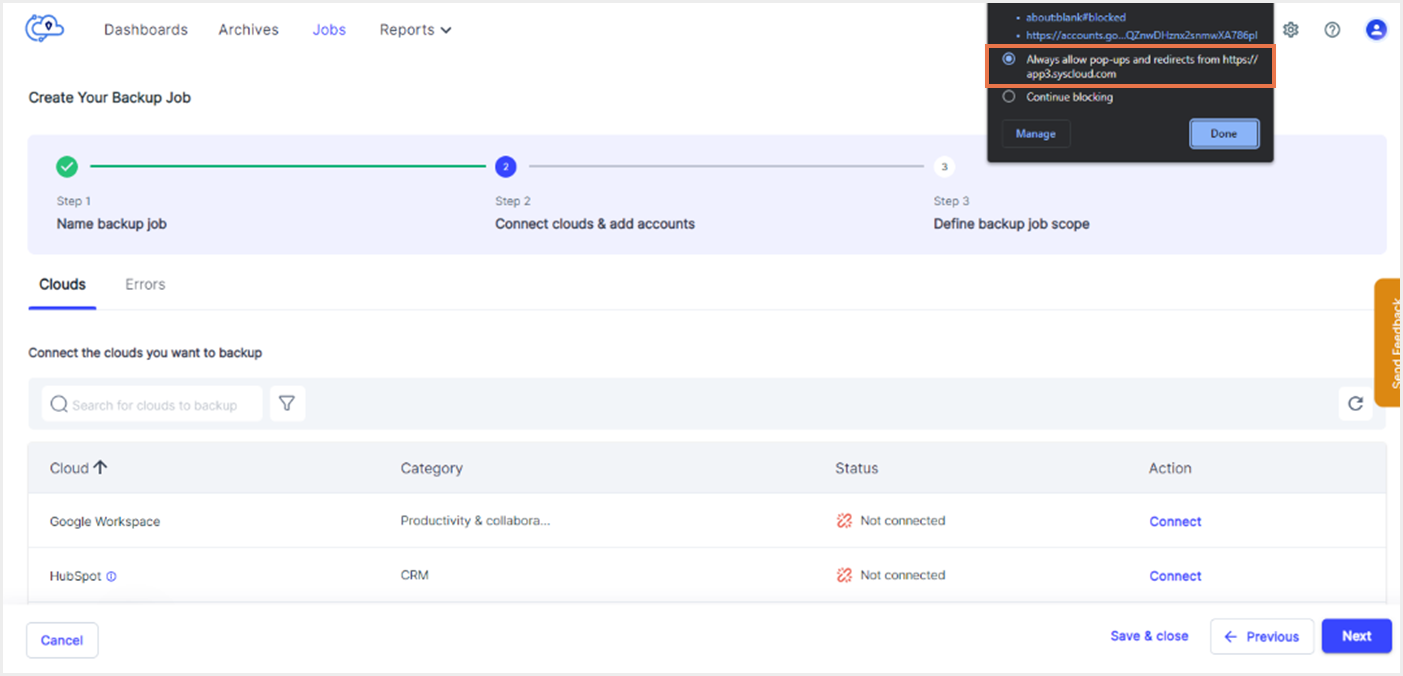
Task: Select Always allow pop-ups and redirects
Action: [1008, 59]
